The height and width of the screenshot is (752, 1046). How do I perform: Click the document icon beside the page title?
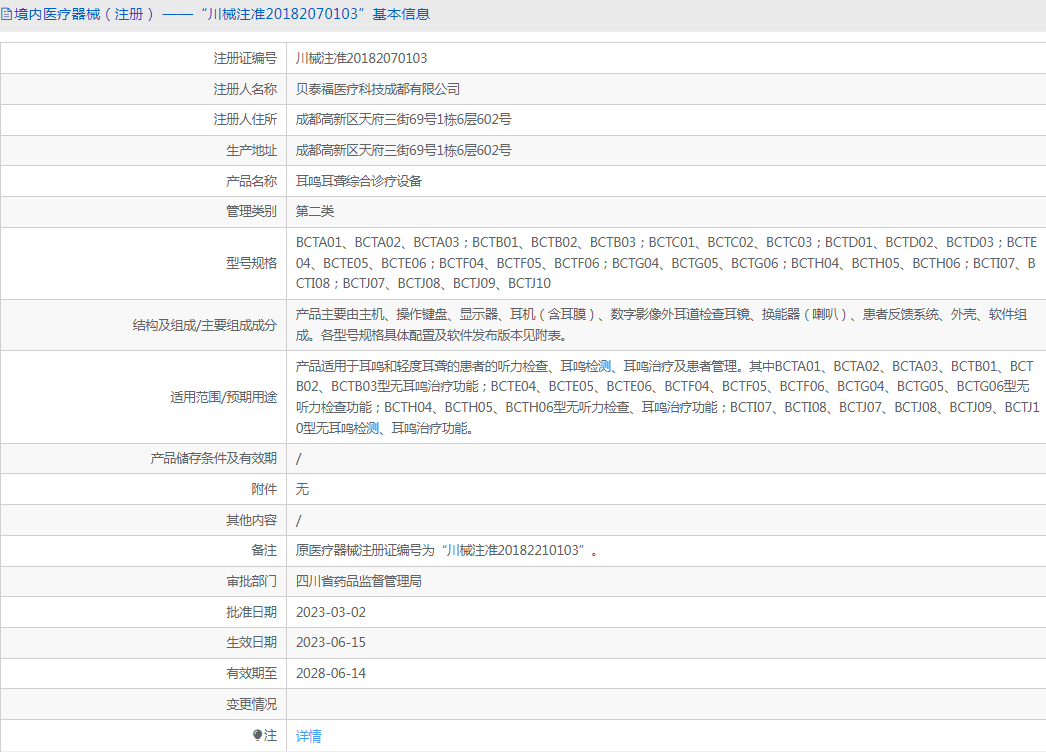[x=6, y=14]
